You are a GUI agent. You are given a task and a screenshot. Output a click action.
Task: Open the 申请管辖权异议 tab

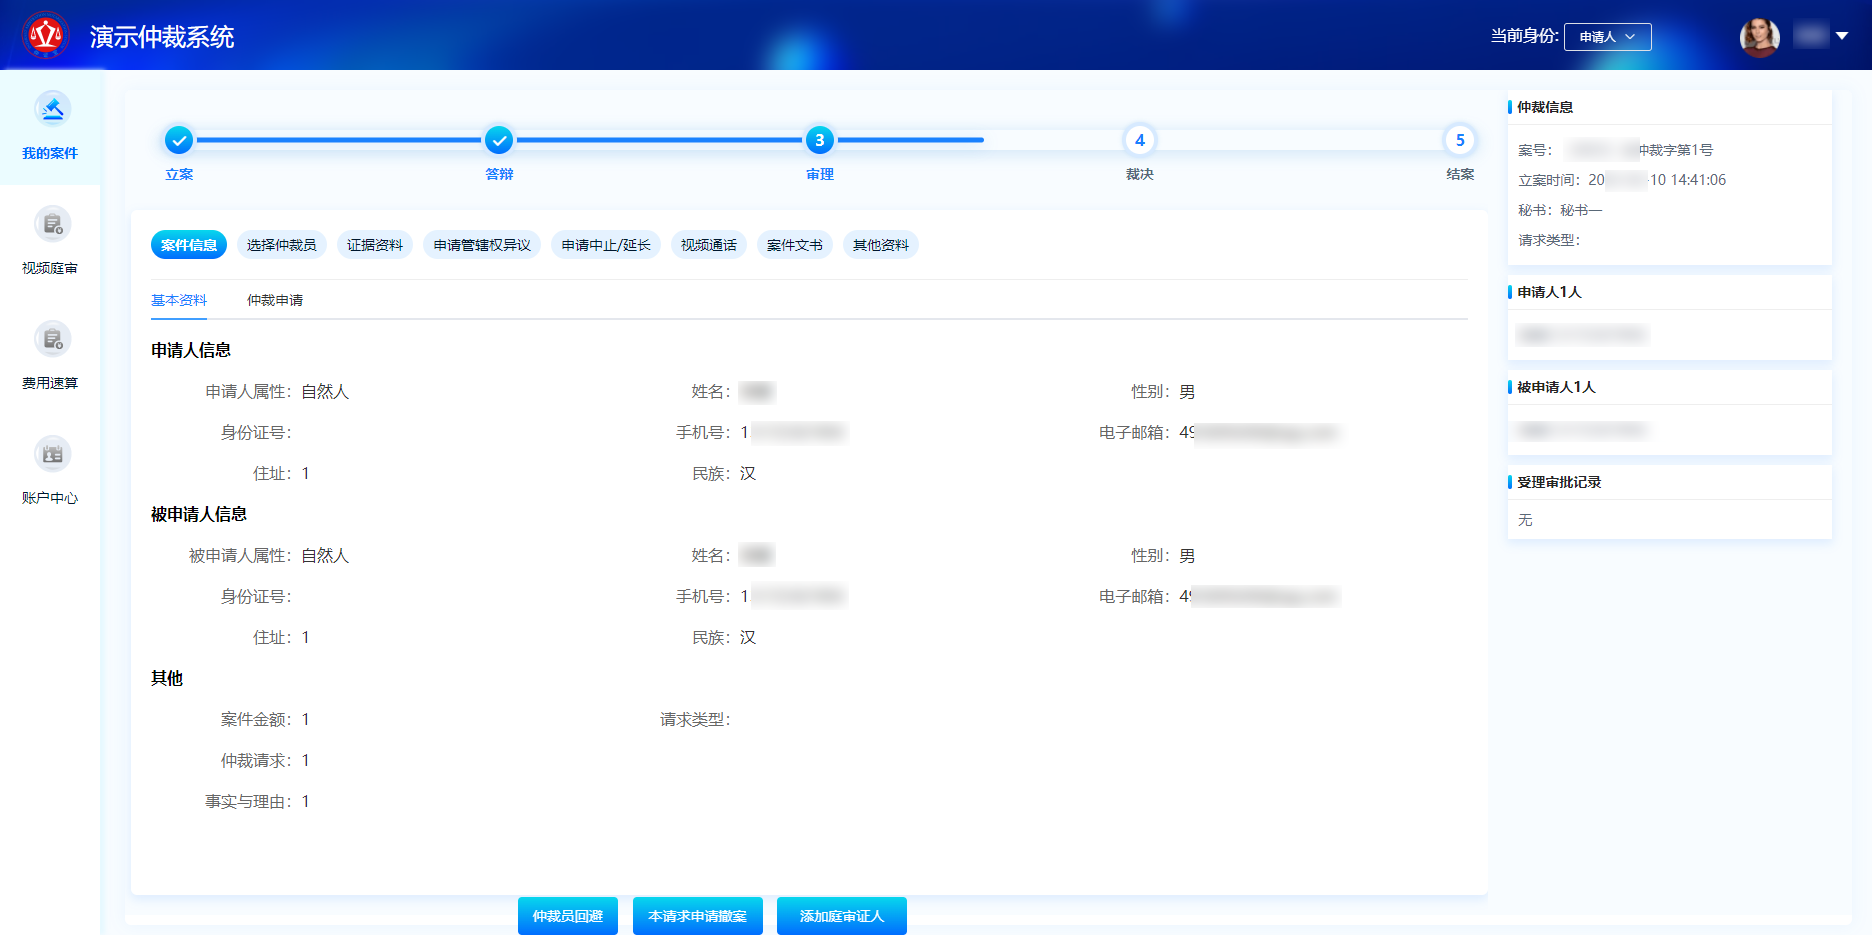tap(482, 245)
